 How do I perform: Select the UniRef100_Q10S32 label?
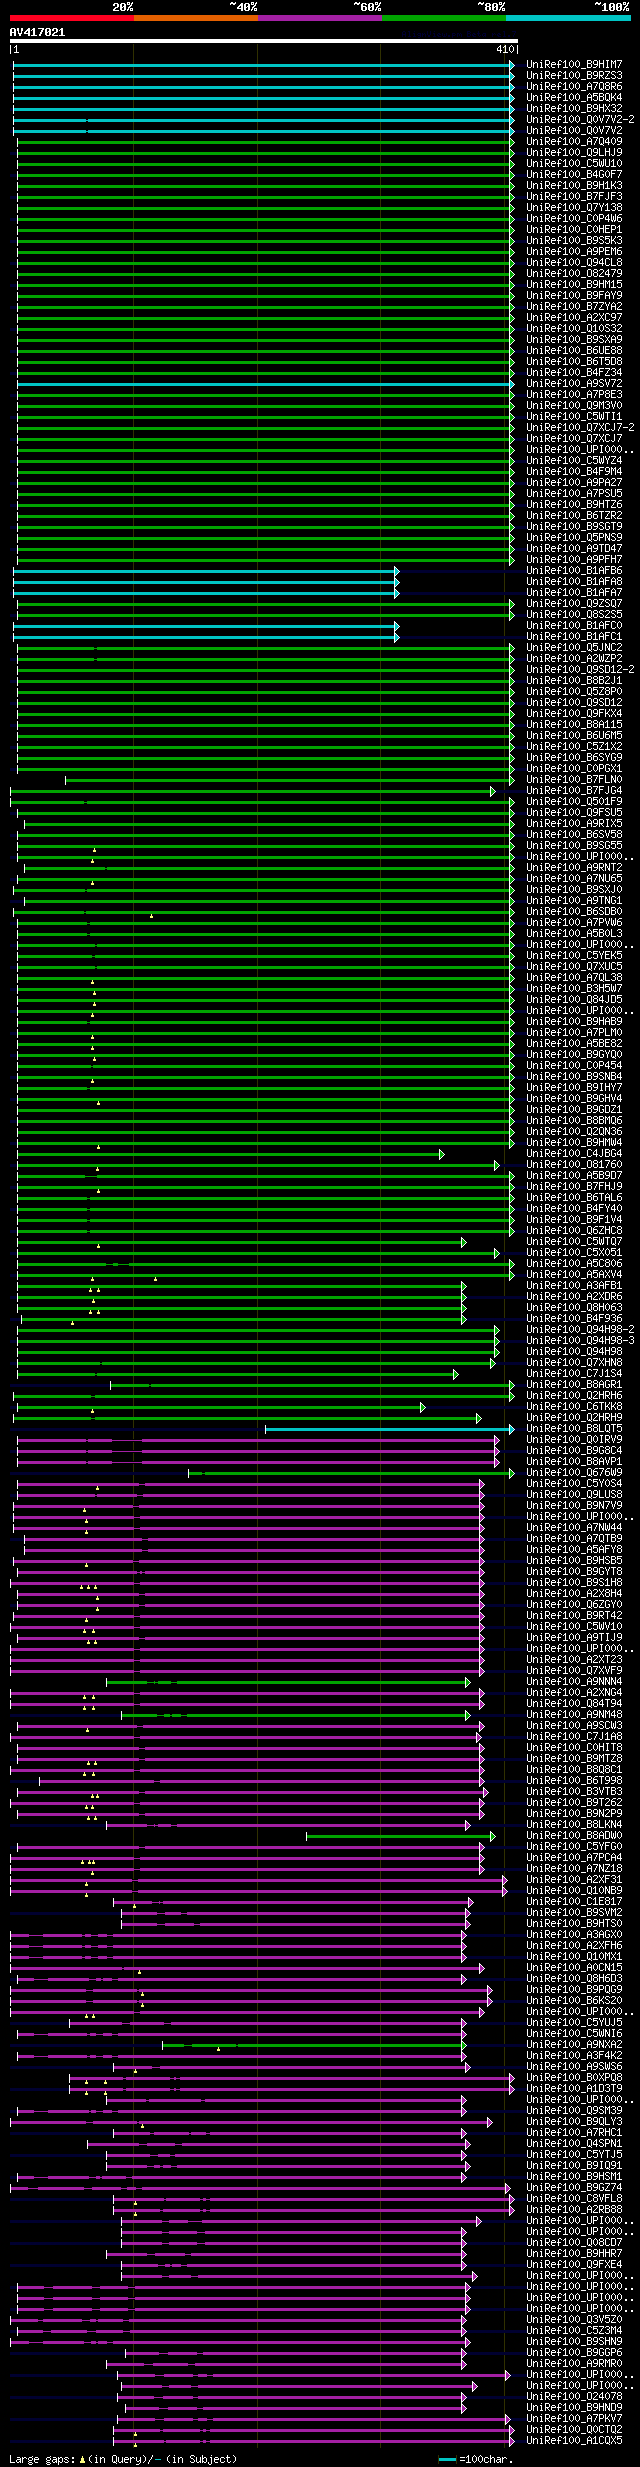[x=574, y=329]
